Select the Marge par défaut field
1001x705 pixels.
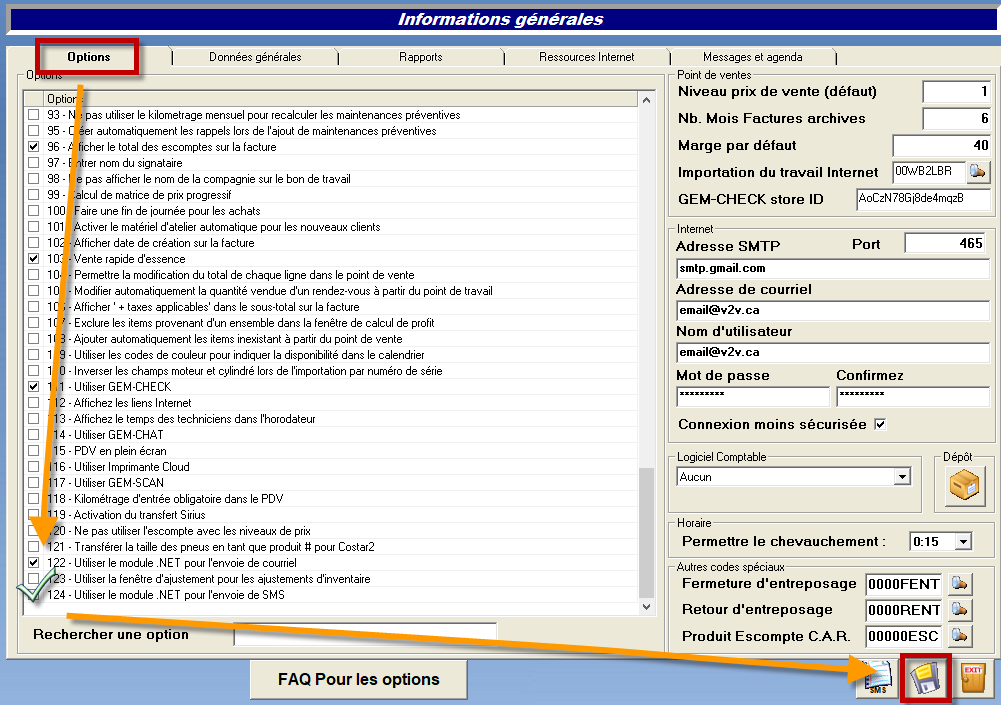(942, 145)
